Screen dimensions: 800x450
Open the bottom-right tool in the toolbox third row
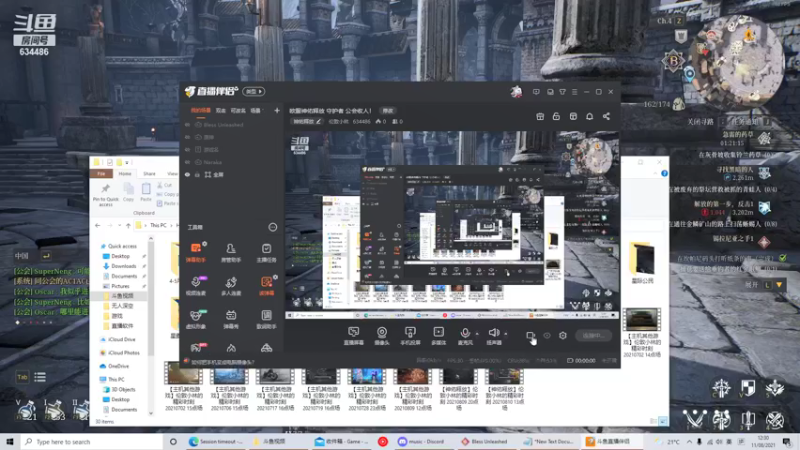[266, 319]
